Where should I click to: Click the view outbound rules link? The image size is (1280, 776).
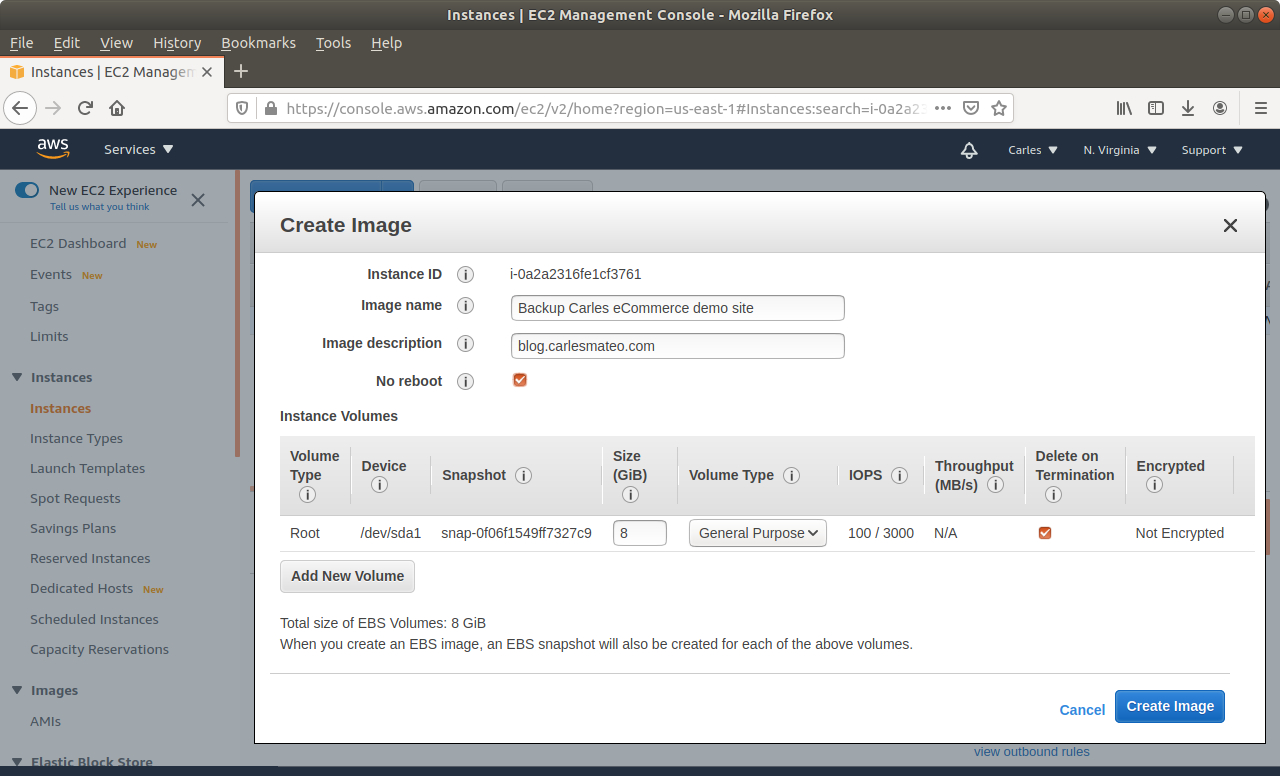(1032, 752)
